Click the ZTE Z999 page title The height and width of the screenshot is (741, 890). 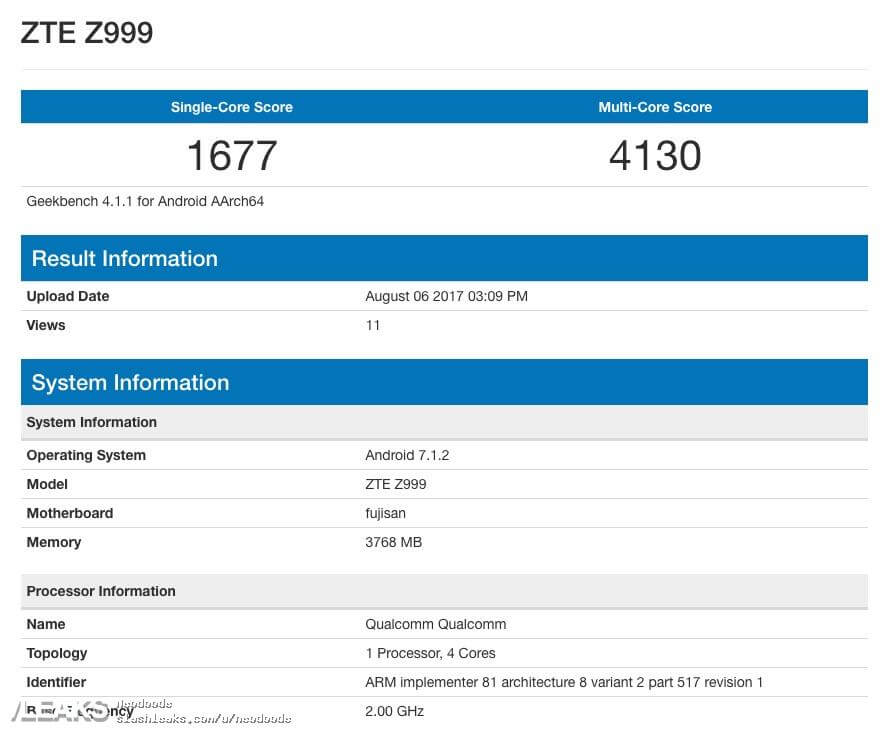pyautogui.click(x=87, y=33)
